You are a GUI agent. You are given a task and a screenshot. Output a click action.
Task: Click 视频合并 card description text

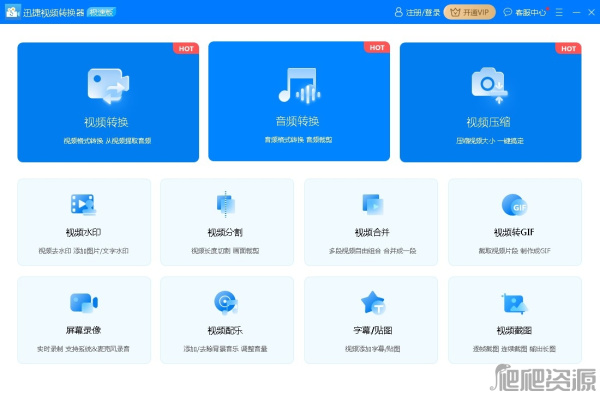pos(372,251)
